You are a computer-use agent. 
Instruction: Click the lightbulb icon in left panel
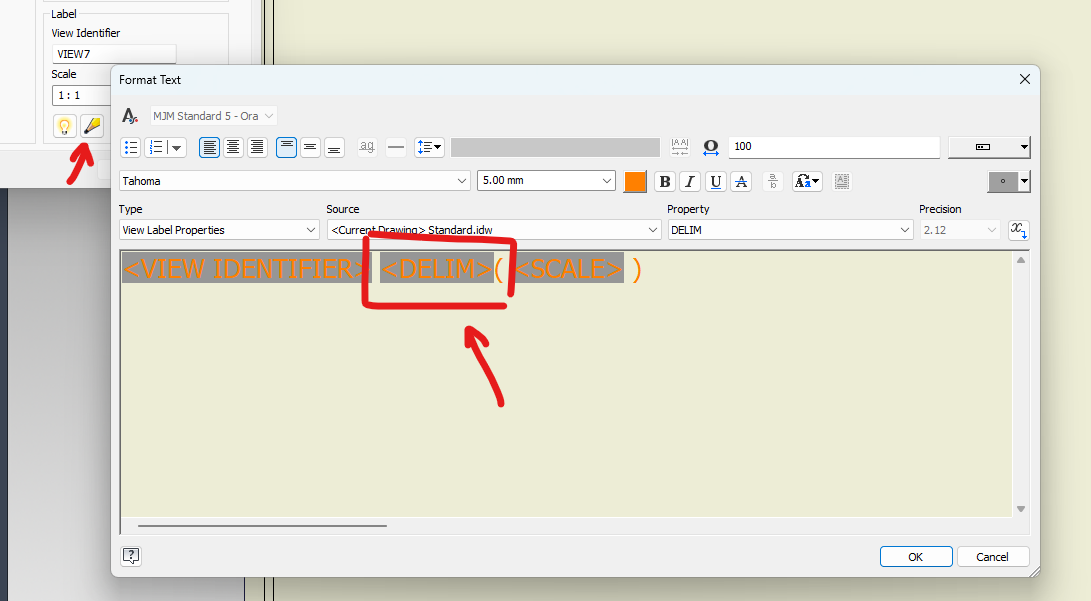coord(64,126)
